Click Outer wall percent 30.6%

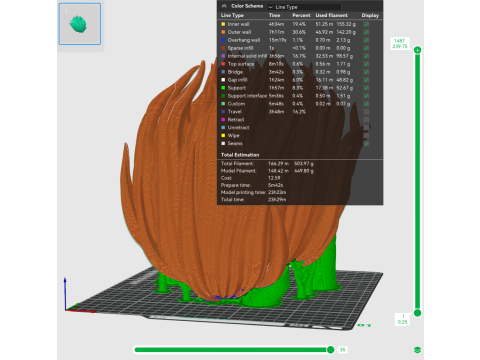(299, 32)
